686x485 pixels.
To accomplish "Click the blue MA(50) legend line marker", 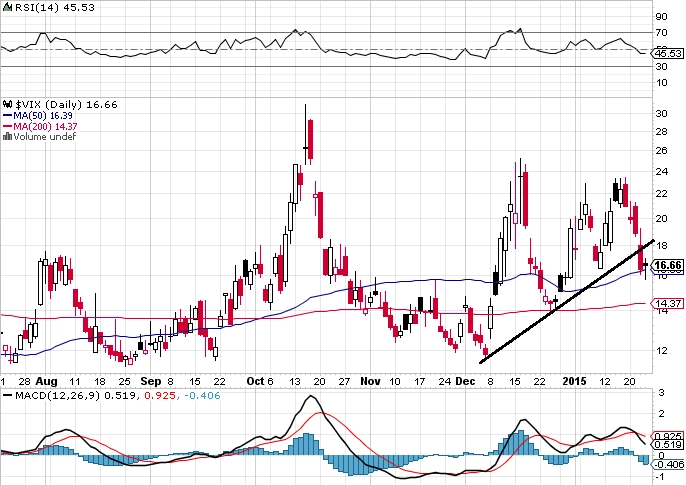I will point(6,114).
